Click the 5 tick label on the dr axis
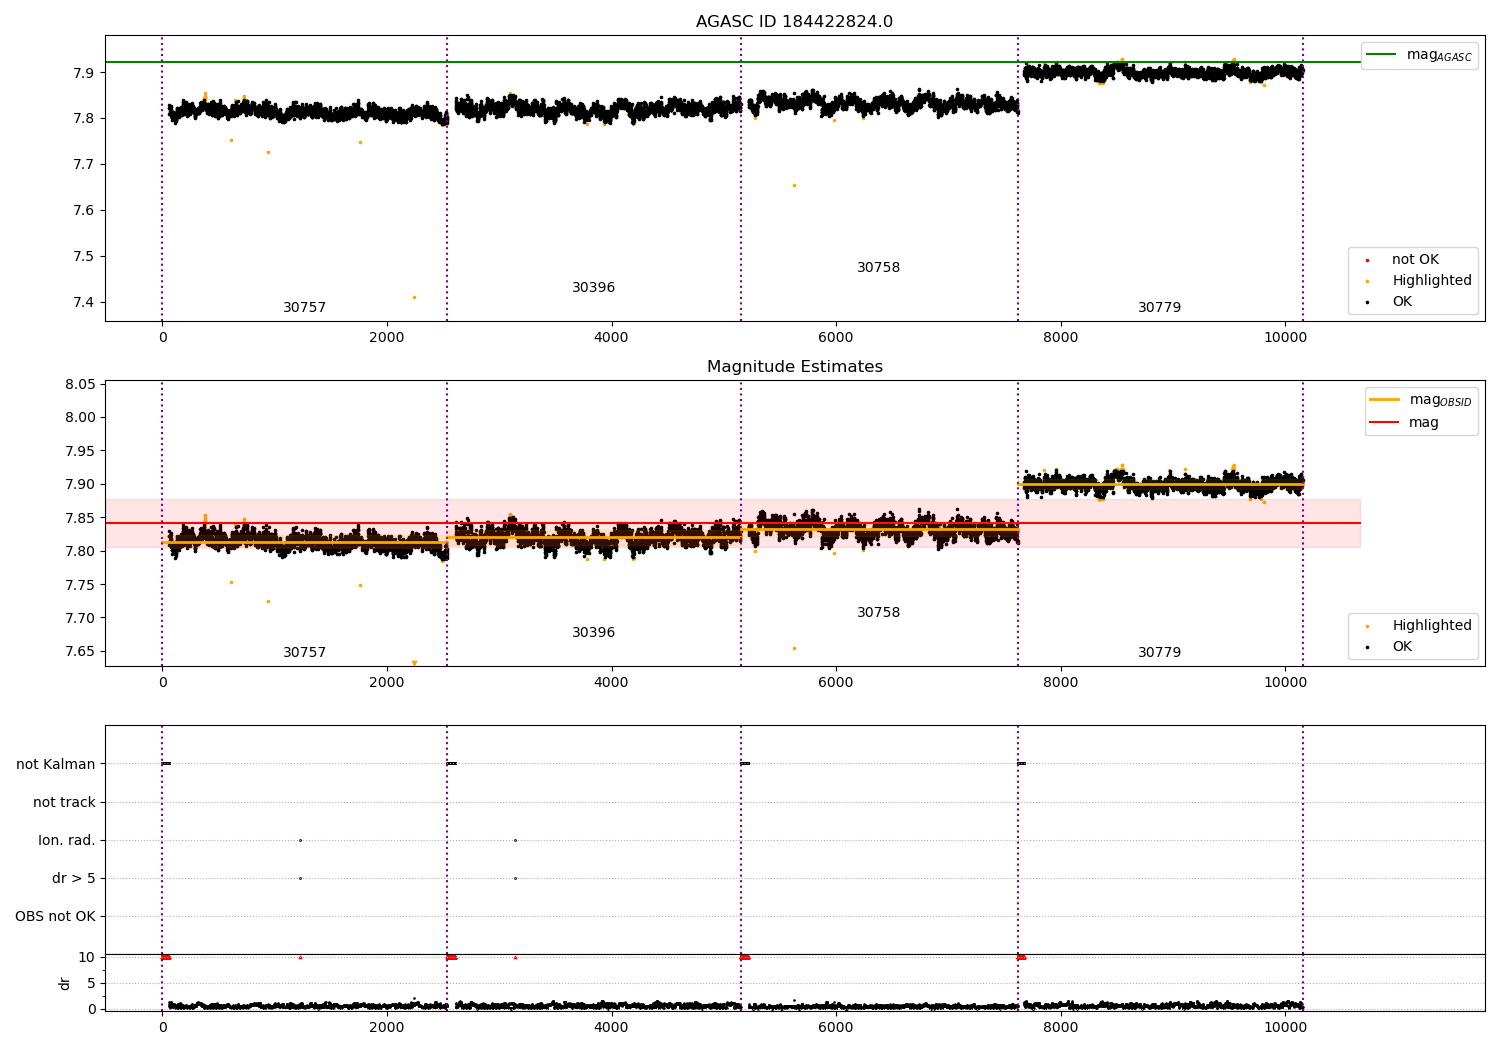Viewport: 1500px width, 1050px height. coord(91,984)
